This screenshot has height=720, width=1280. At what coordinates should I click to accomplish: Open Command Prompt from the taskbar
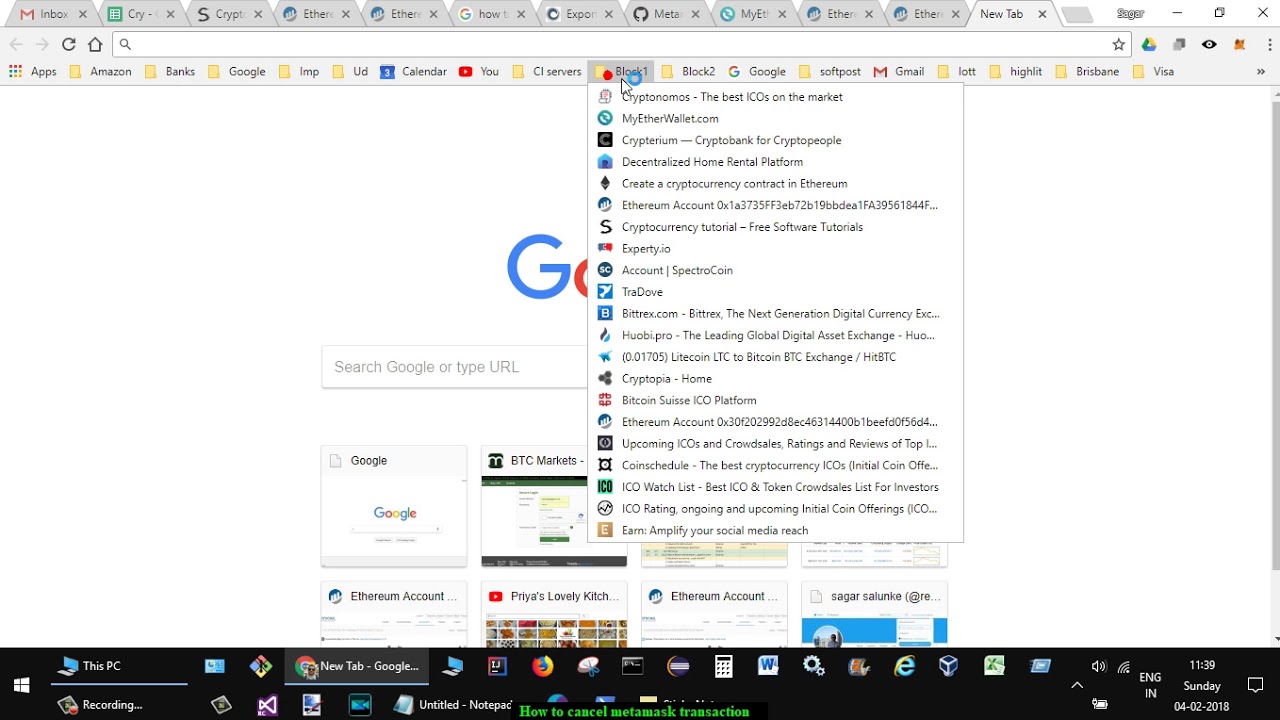[x=633, y=666]
